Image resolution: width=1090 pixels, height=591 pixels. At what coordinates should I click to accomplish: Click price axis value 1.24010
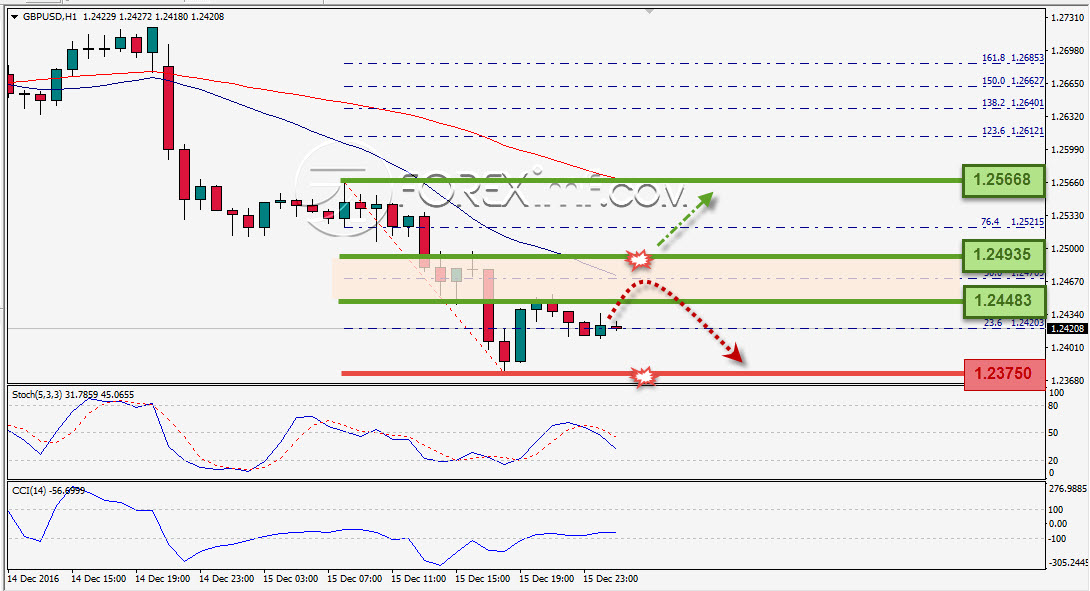[x=1068, y=348]
